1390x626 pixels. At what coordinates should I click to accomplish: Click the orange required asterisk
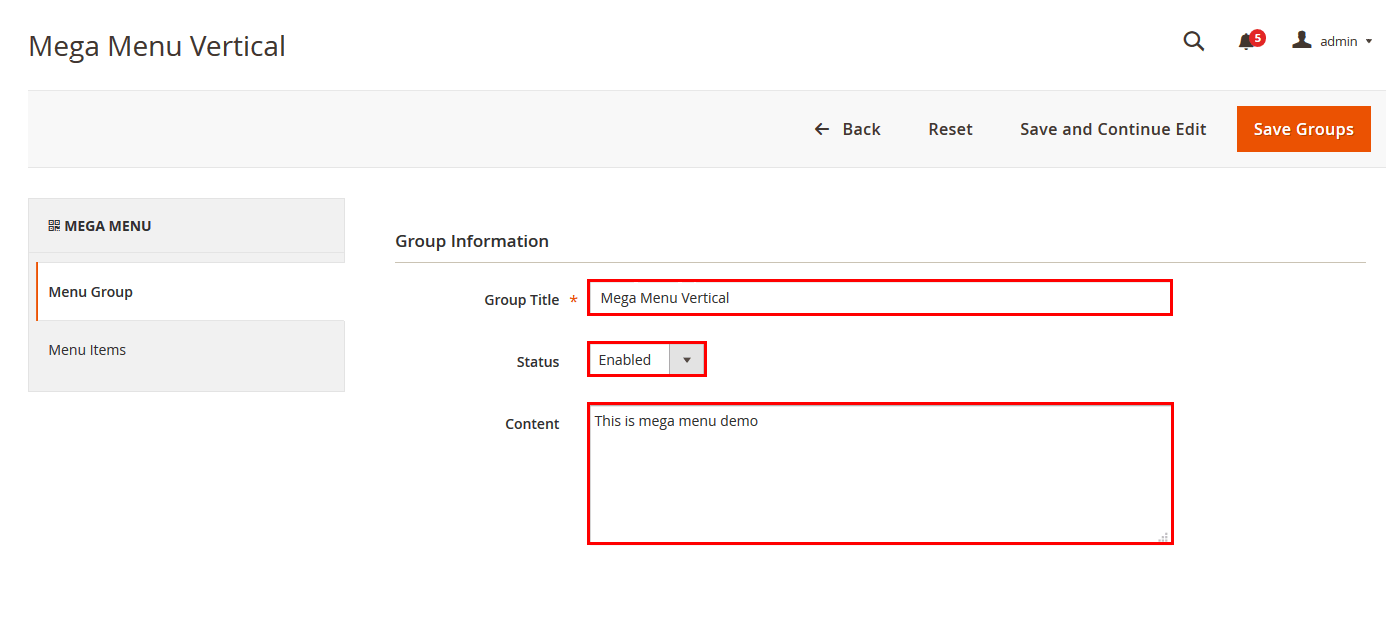(573, 300)
